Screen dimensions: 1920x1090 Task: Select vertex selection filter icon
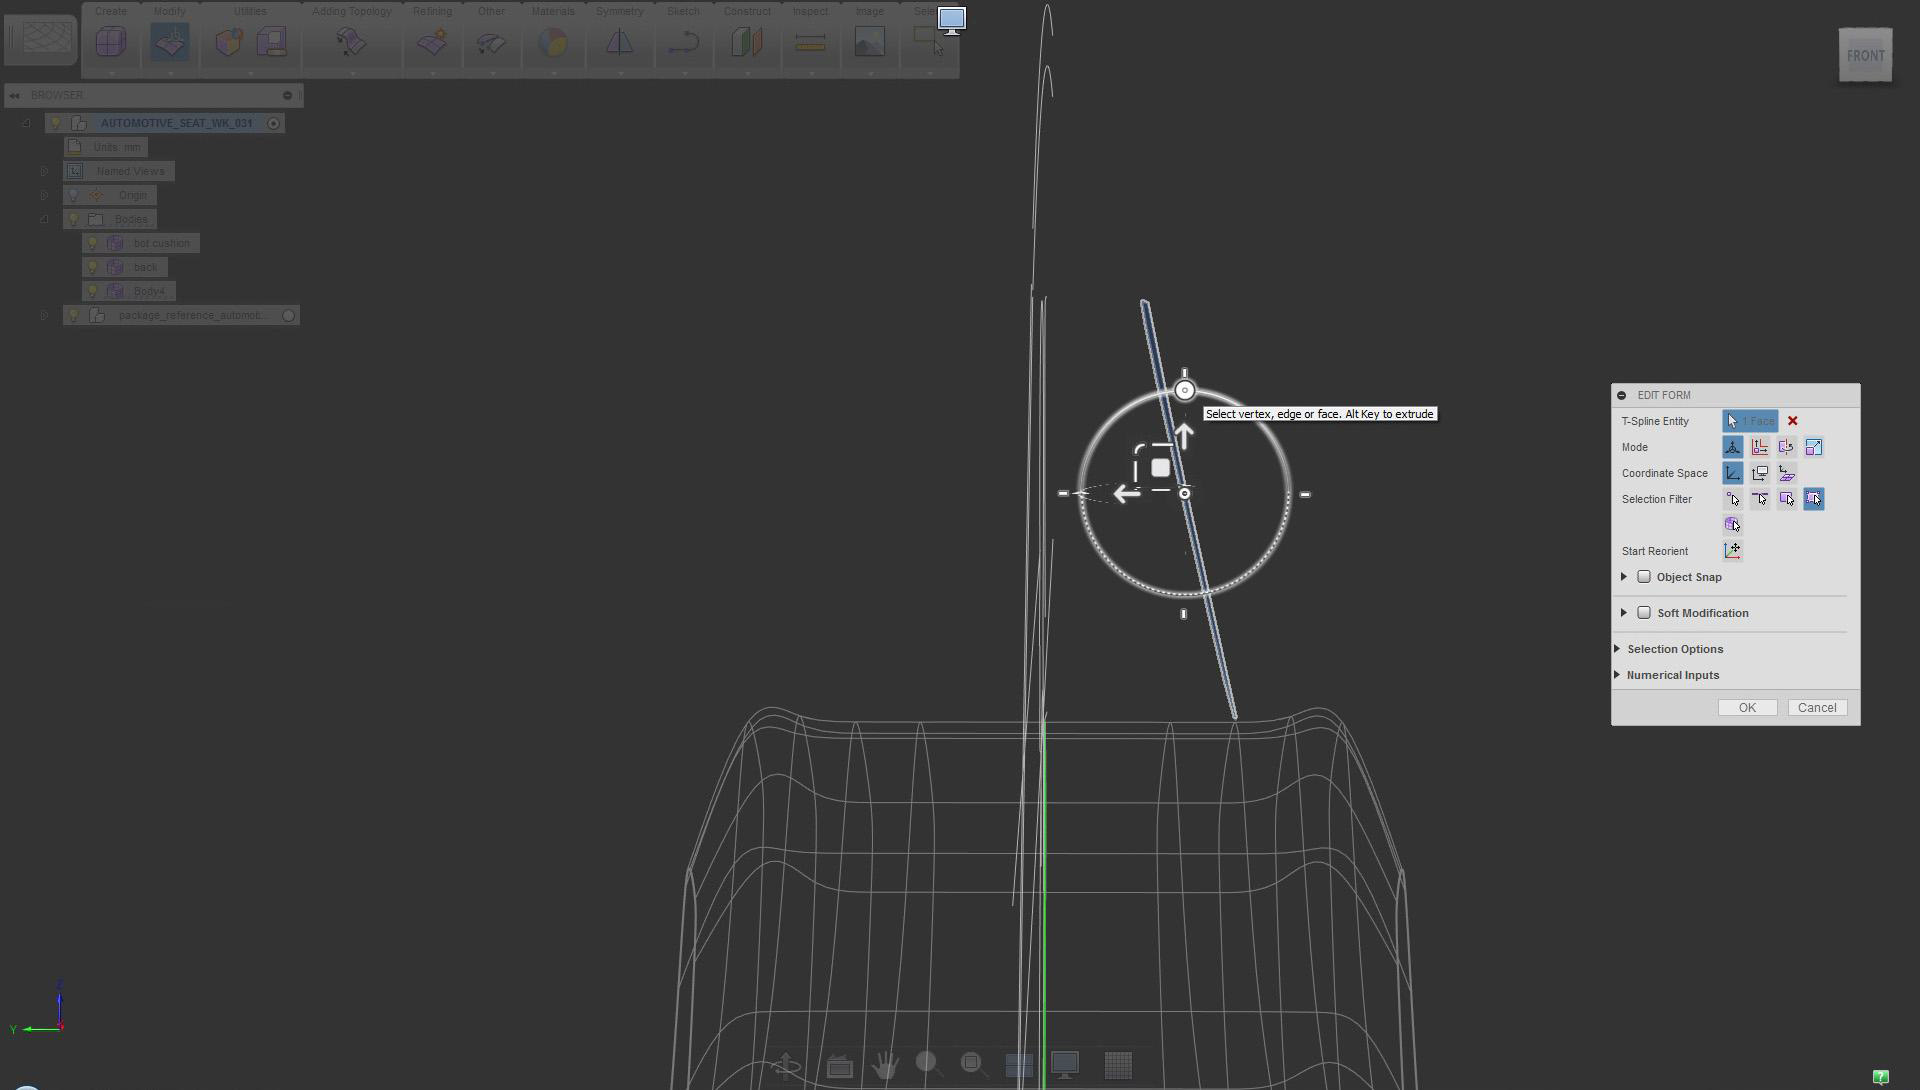(1732, 499)
